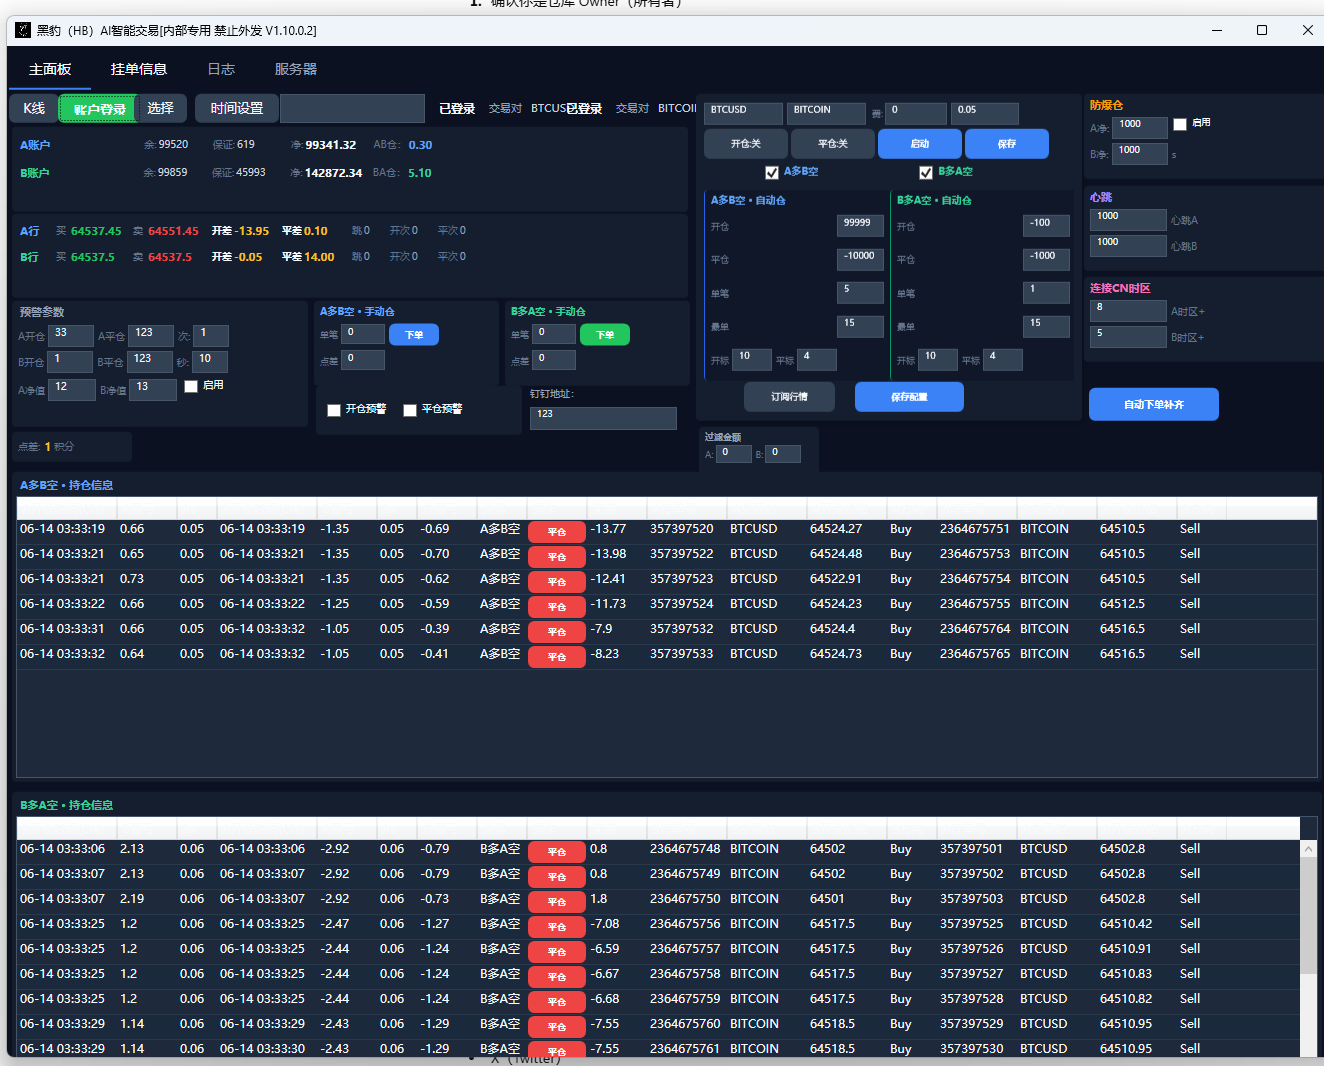Uncheck the B多A空 checkbox
Image resolution: width=1324 pixels, height=1066 pixels.
coord(926,172)
